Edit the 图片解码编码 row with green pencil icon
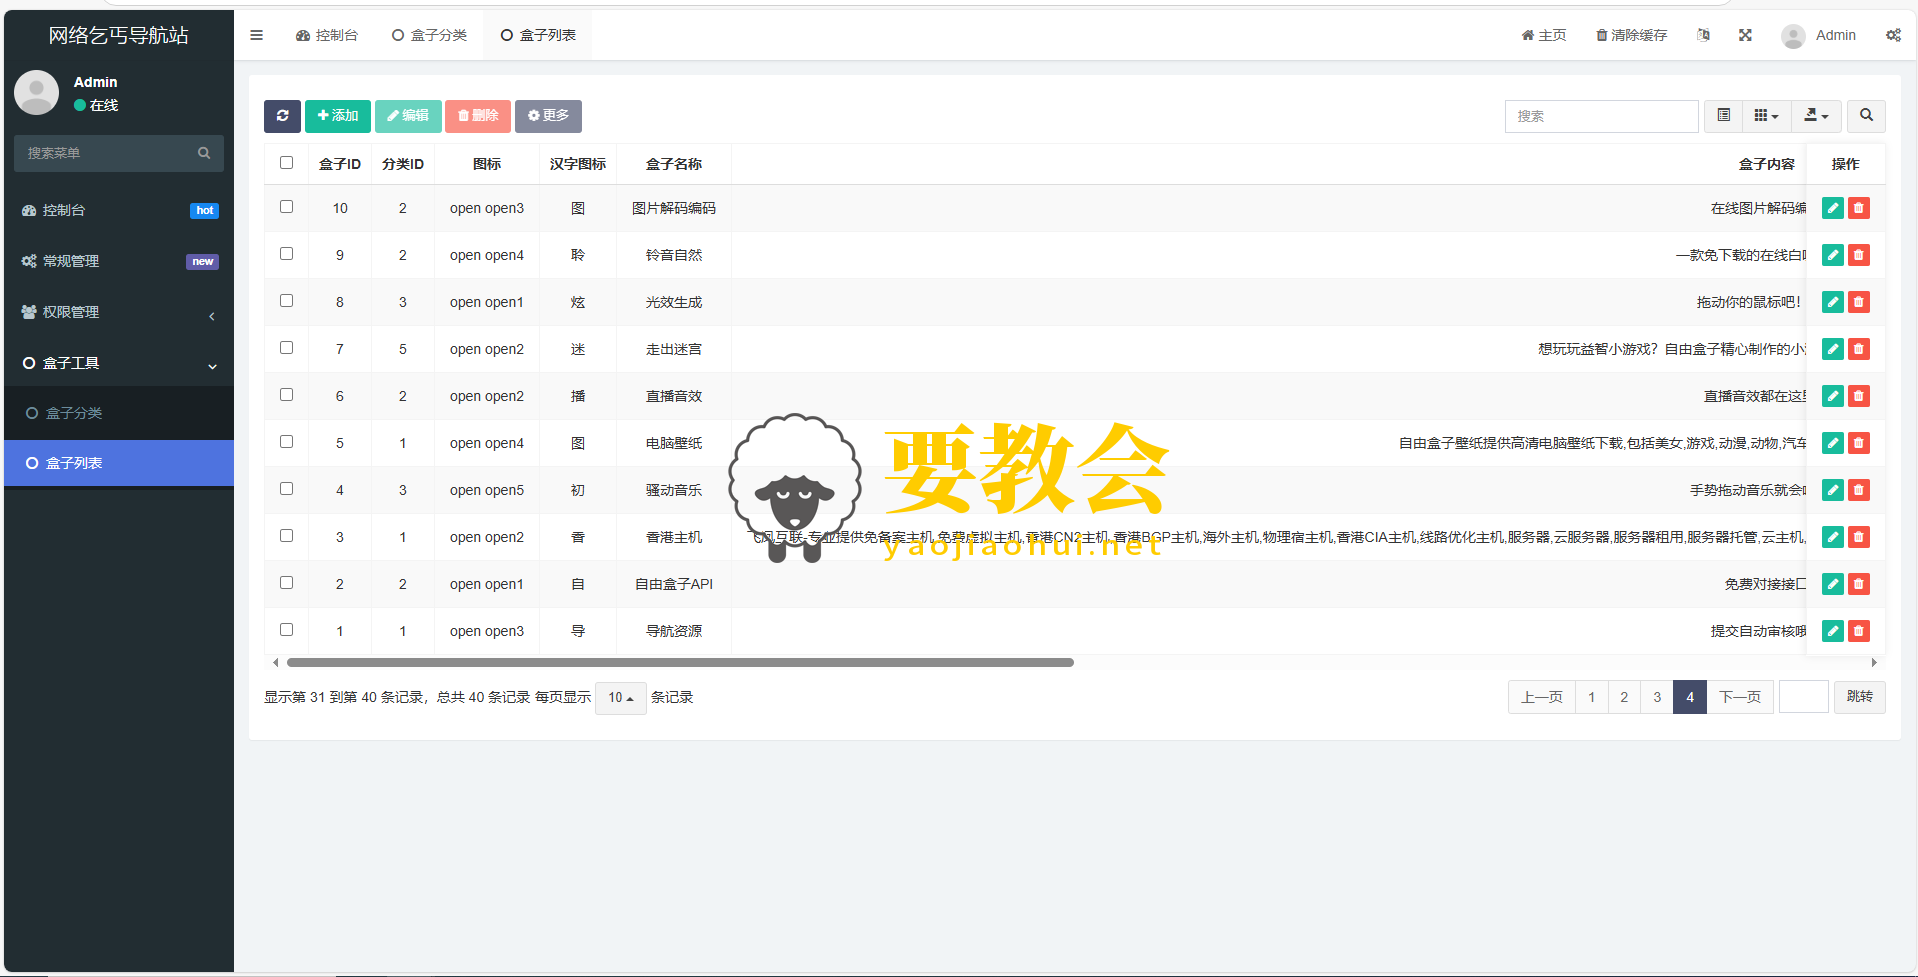 [1833, 208]
